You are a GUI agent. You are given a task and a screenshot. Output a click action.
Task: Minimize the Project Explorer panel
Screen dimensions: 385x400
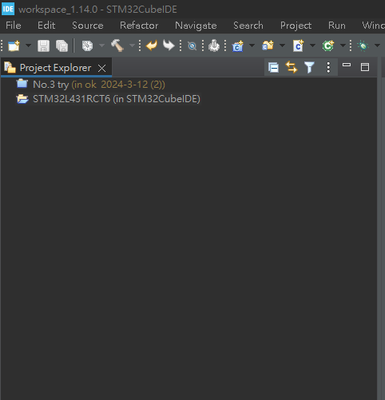347,65
